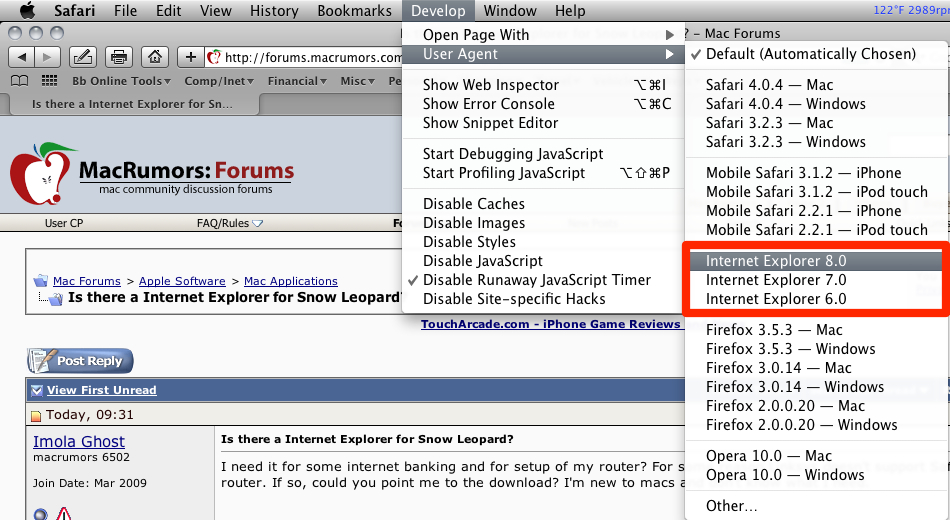Open the Edit menu
This screenshot has width=950, height=520.
pyautogui.click(x=168, y=10)
